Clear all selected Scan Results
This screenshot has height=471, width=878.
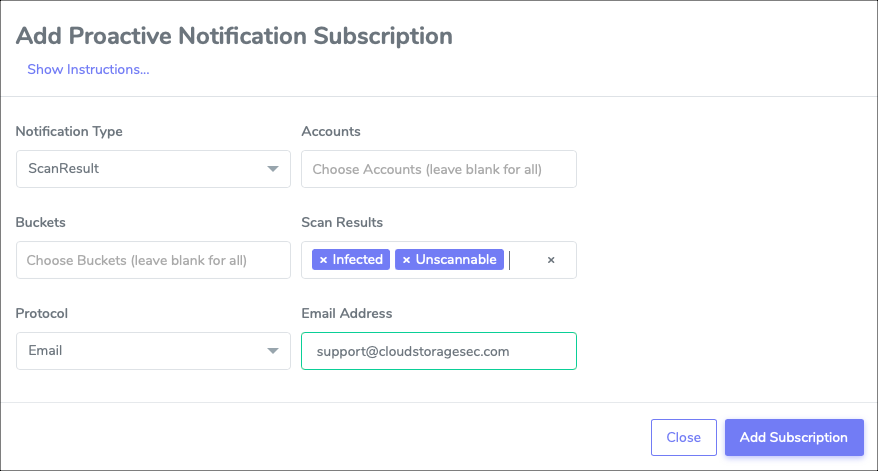pyautogui.click(x=551, y=260)
